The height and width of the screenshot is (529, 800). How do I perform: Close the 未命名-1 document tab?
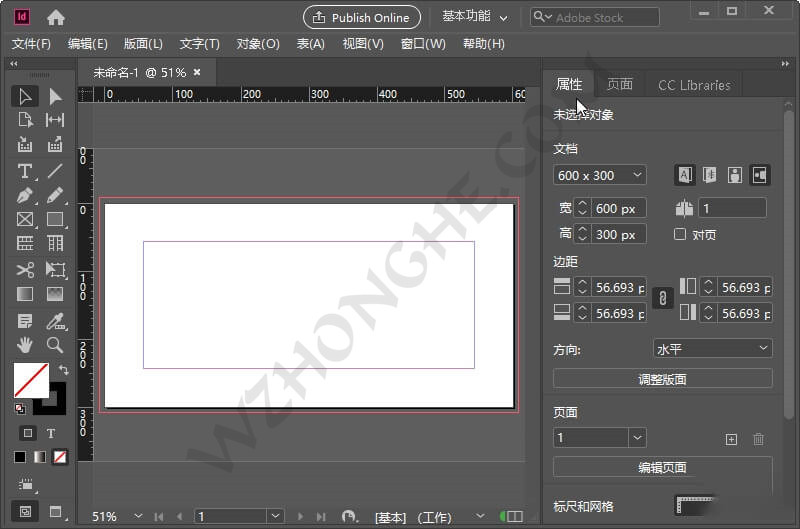(x=197, y=72)
